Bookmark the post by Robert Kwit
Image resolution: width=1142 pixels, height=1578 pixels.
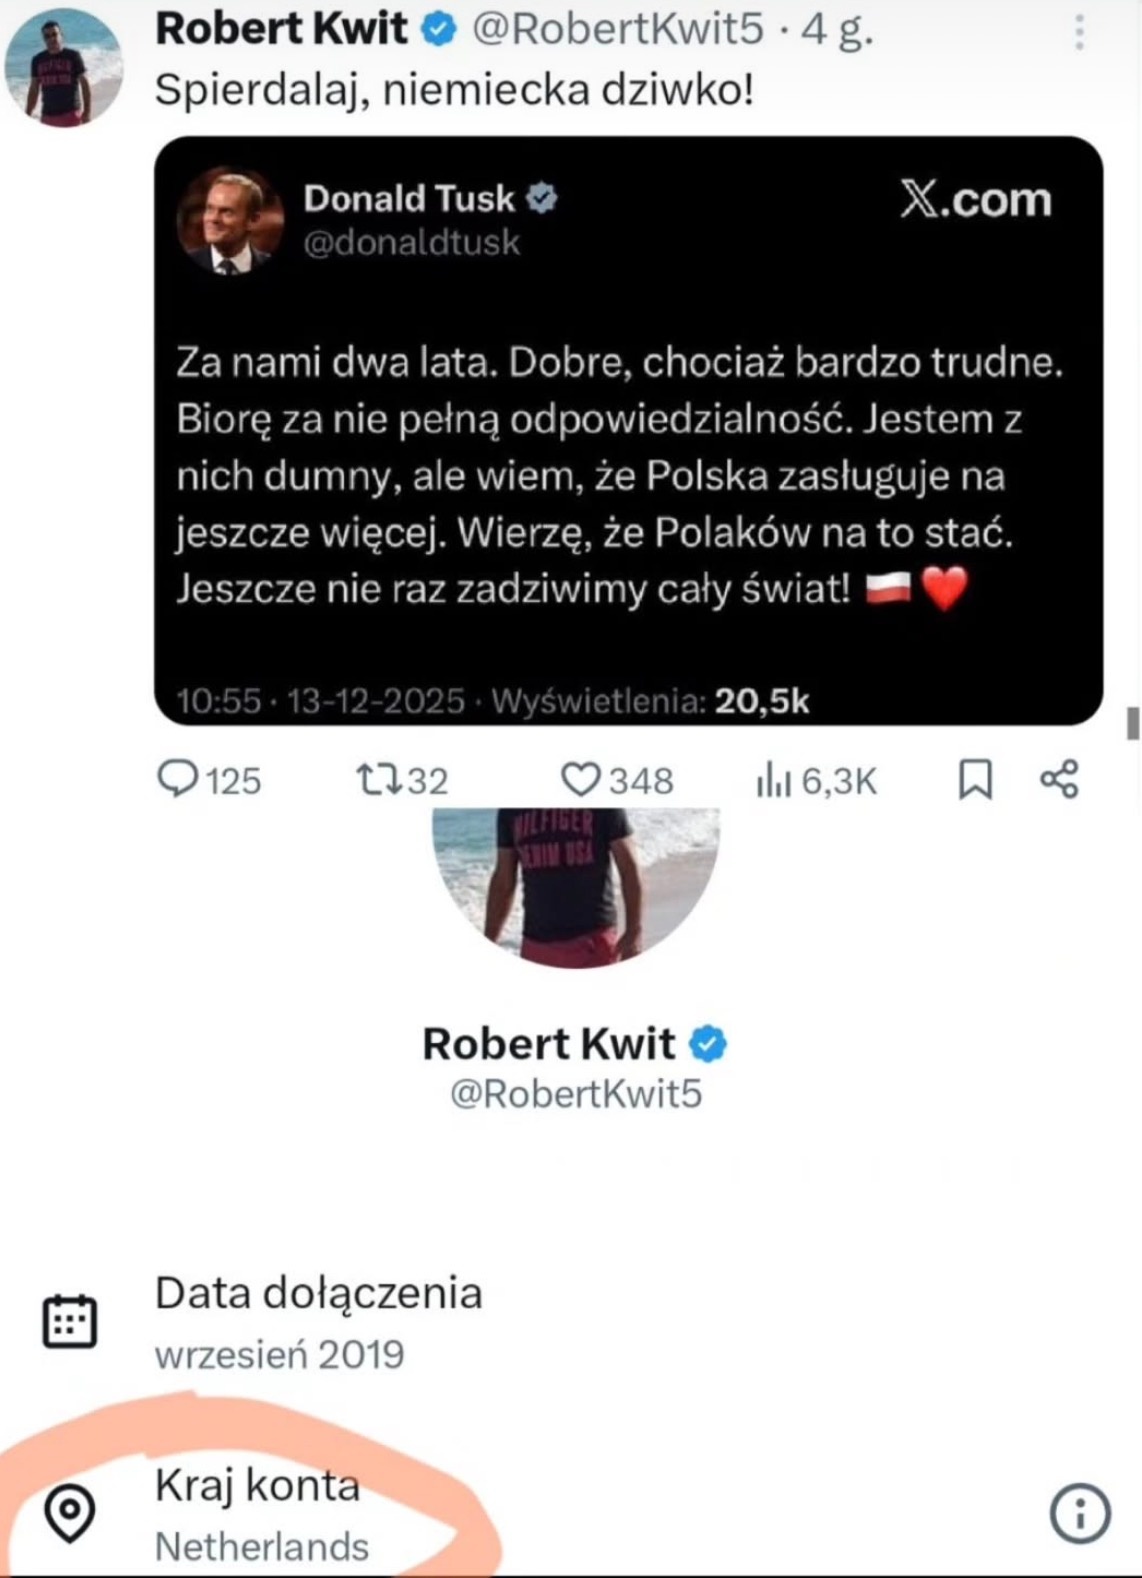(x=975, y=779)
